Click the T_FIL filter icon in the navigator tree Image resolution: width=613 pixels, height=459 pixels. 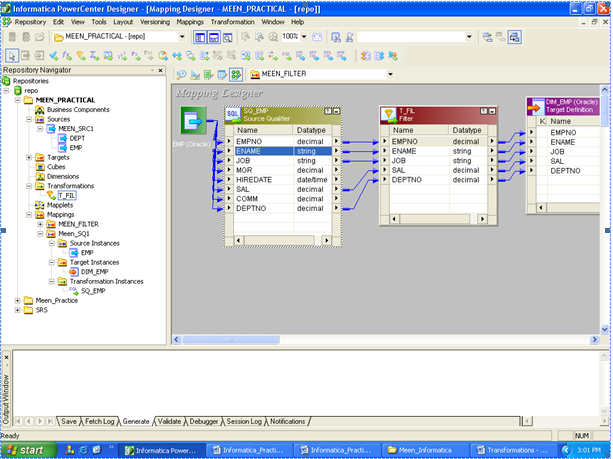(51, 195)
